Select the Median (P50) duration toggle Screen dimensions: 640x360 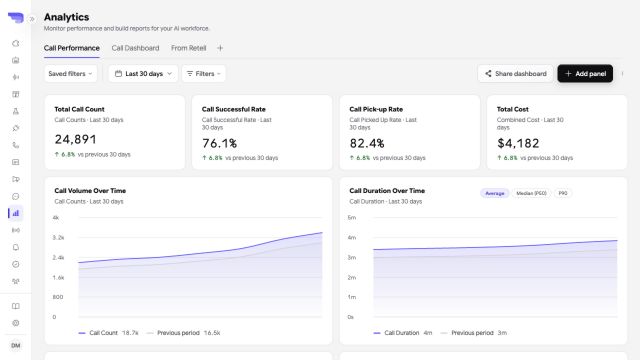point(531,193)
